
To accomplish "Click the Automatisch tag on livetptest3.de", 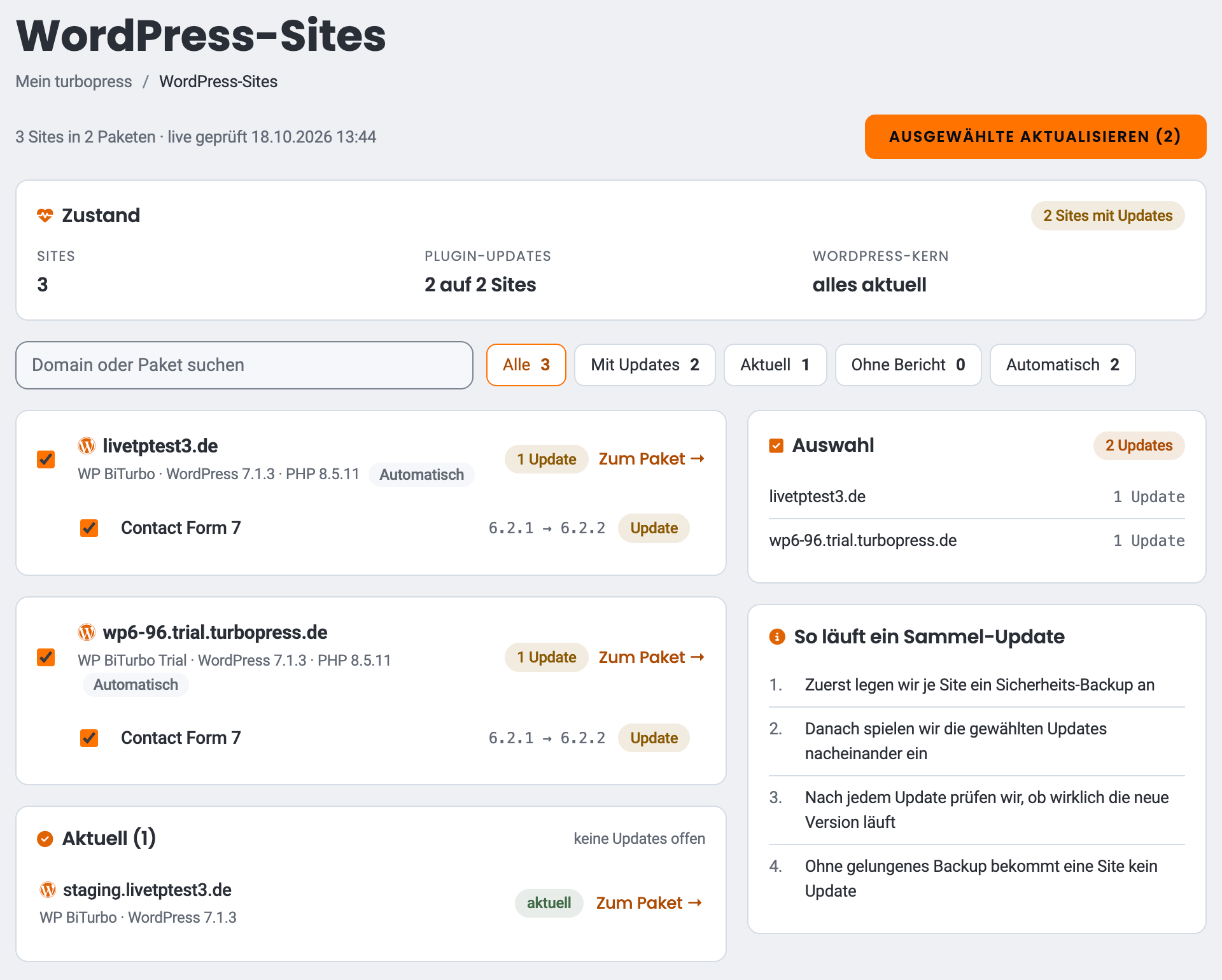I will [x=421, y=475].
